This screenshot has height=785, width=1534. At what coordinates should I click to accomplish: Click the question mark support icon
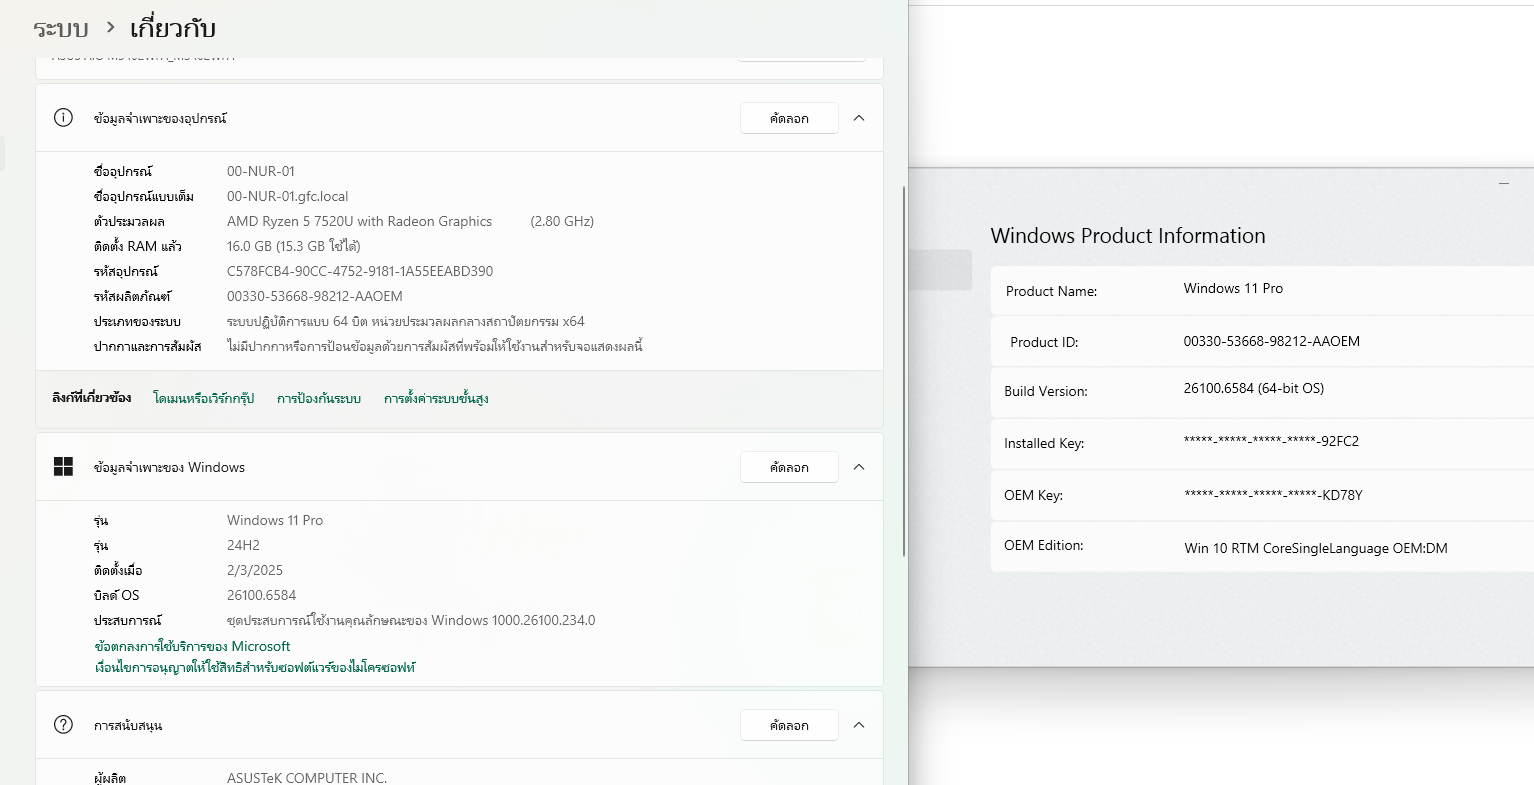[63, 725]
